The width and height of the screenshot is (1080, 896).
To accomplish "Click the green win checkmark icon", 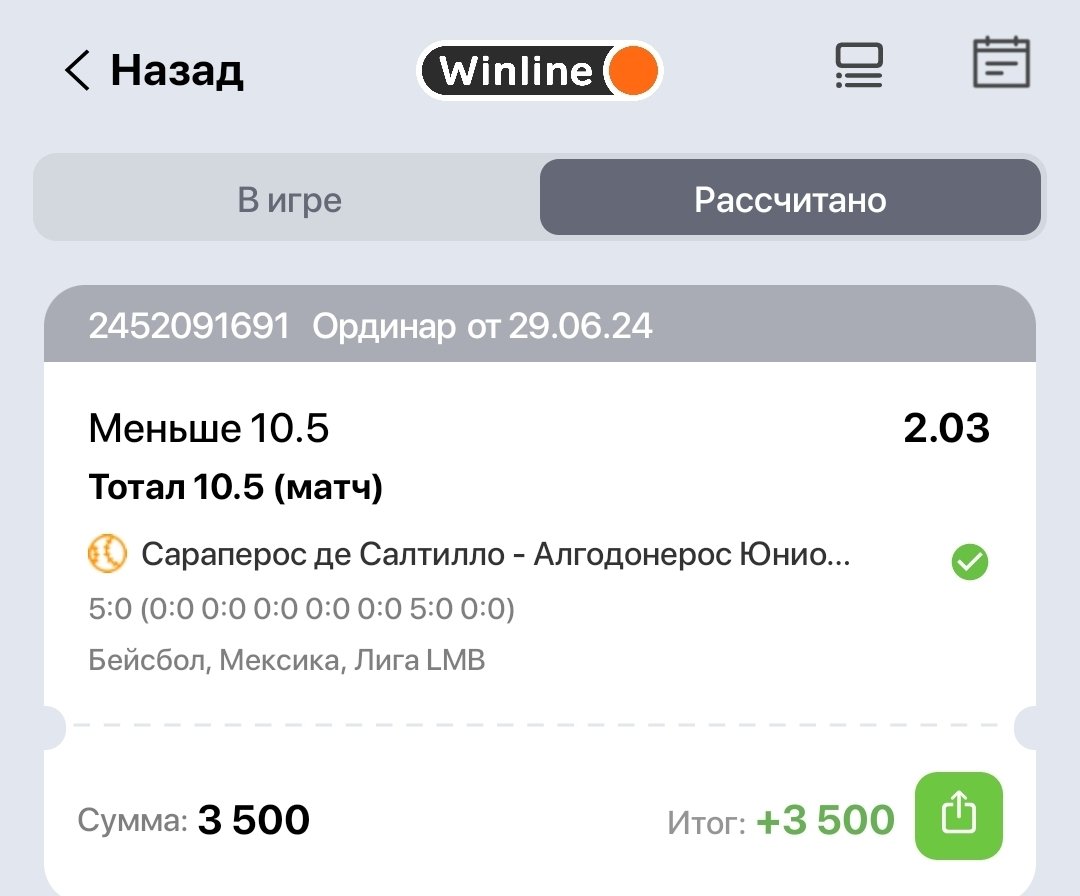I will 969,563.
